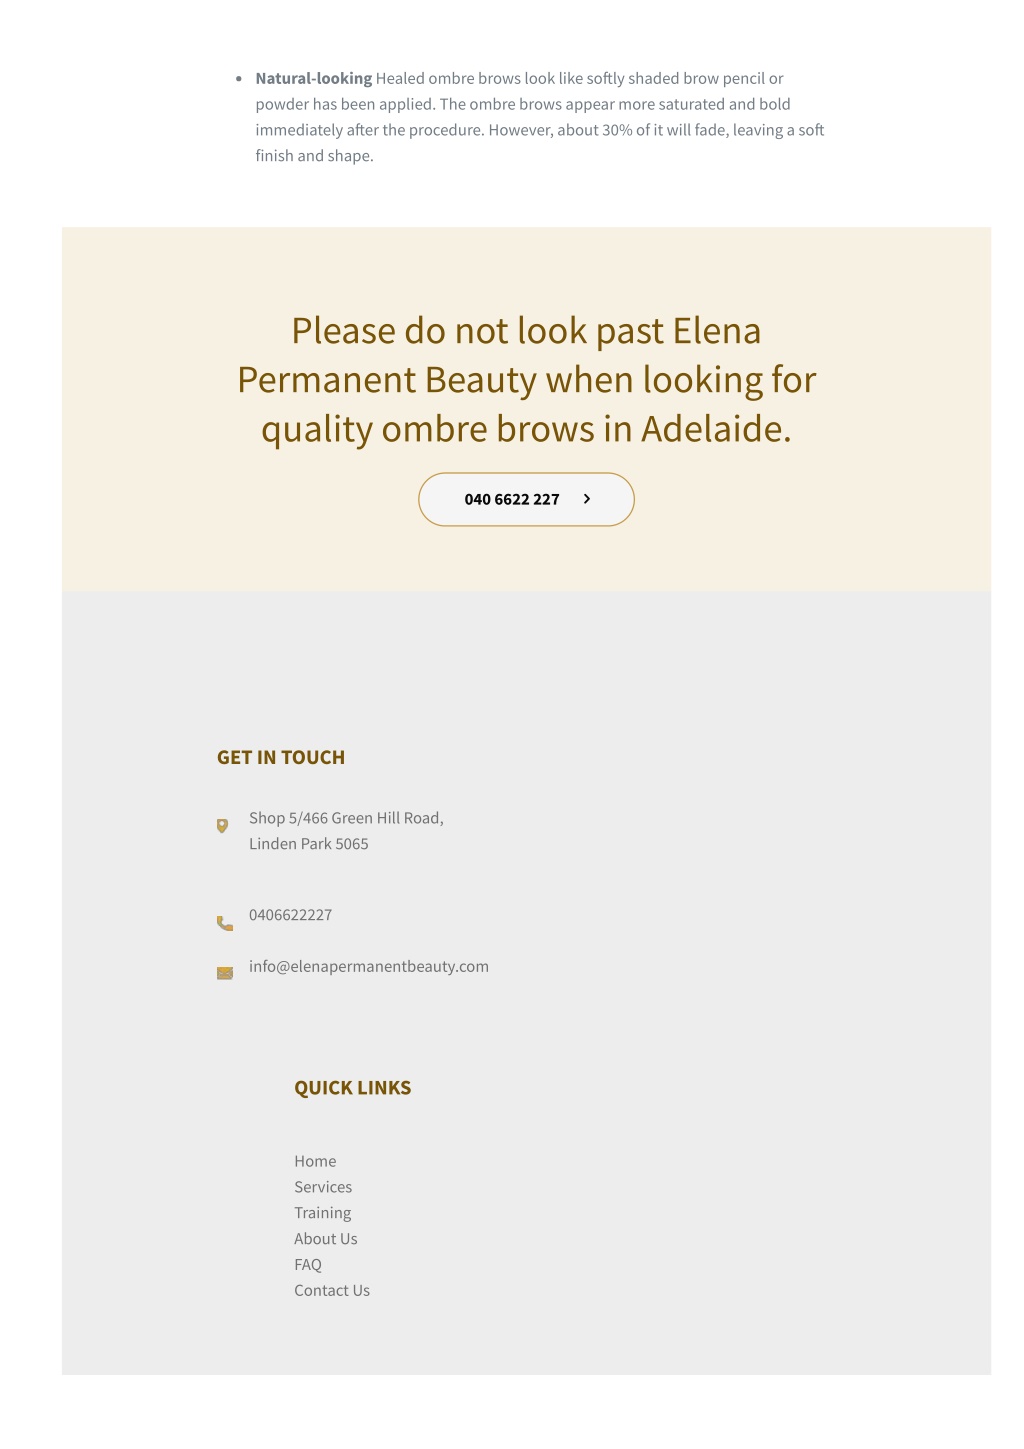
Task: Select the Linden Park 5065 text line
Action: [x=308, y=844]
